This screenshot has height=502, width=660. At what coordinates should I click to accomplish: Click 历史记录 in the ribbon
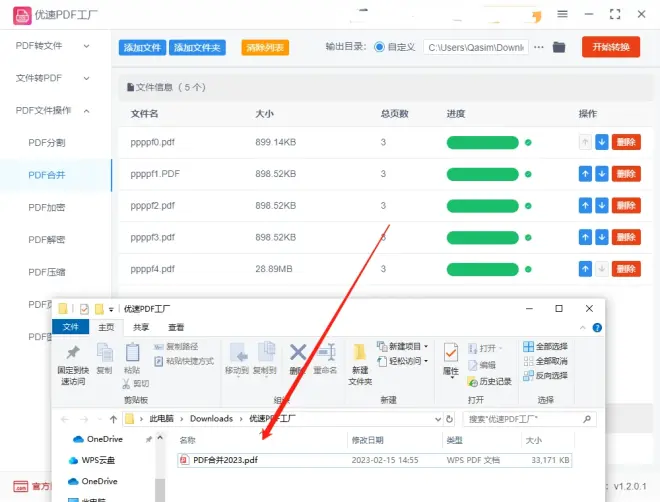point(490,381)
